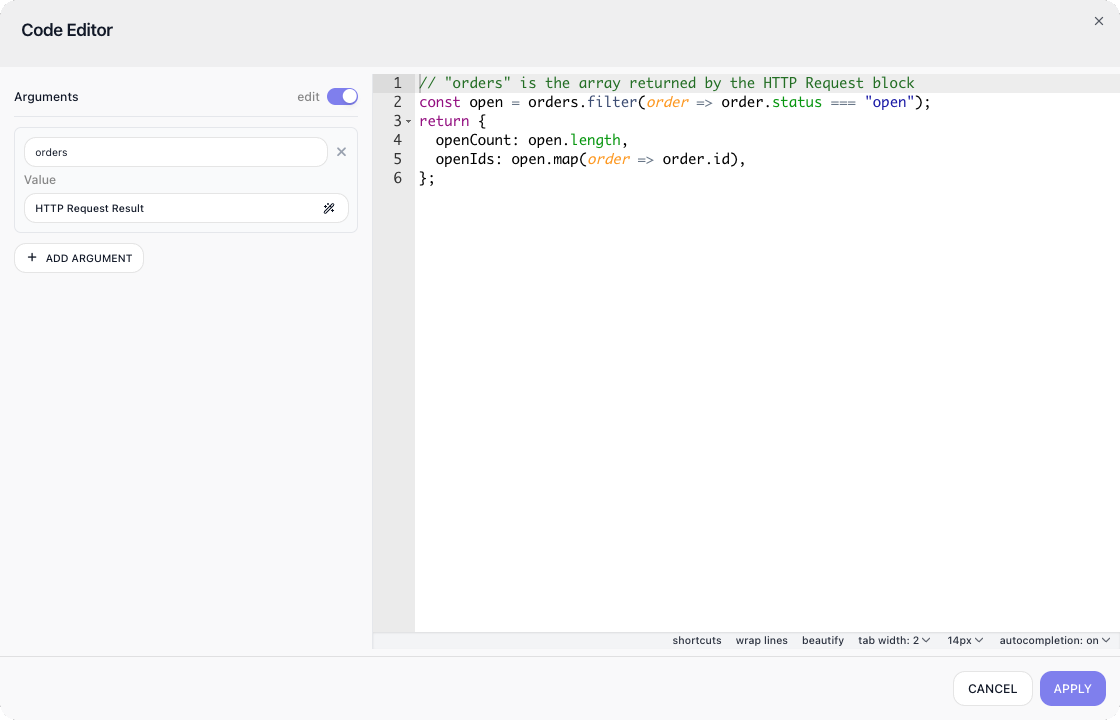Image resolution: width=1120 pixels, height=720 pixels.
Task: Remove the orders argument
Action: (341, 152)
